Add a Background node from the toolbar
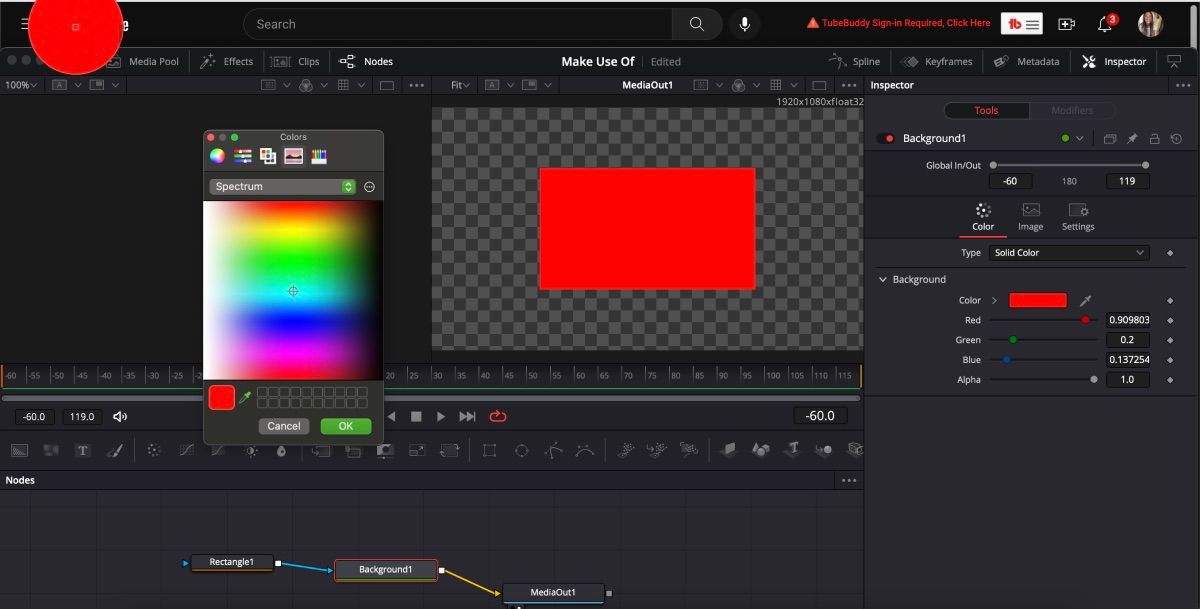The image size is (1200, 609). [18, 450]
